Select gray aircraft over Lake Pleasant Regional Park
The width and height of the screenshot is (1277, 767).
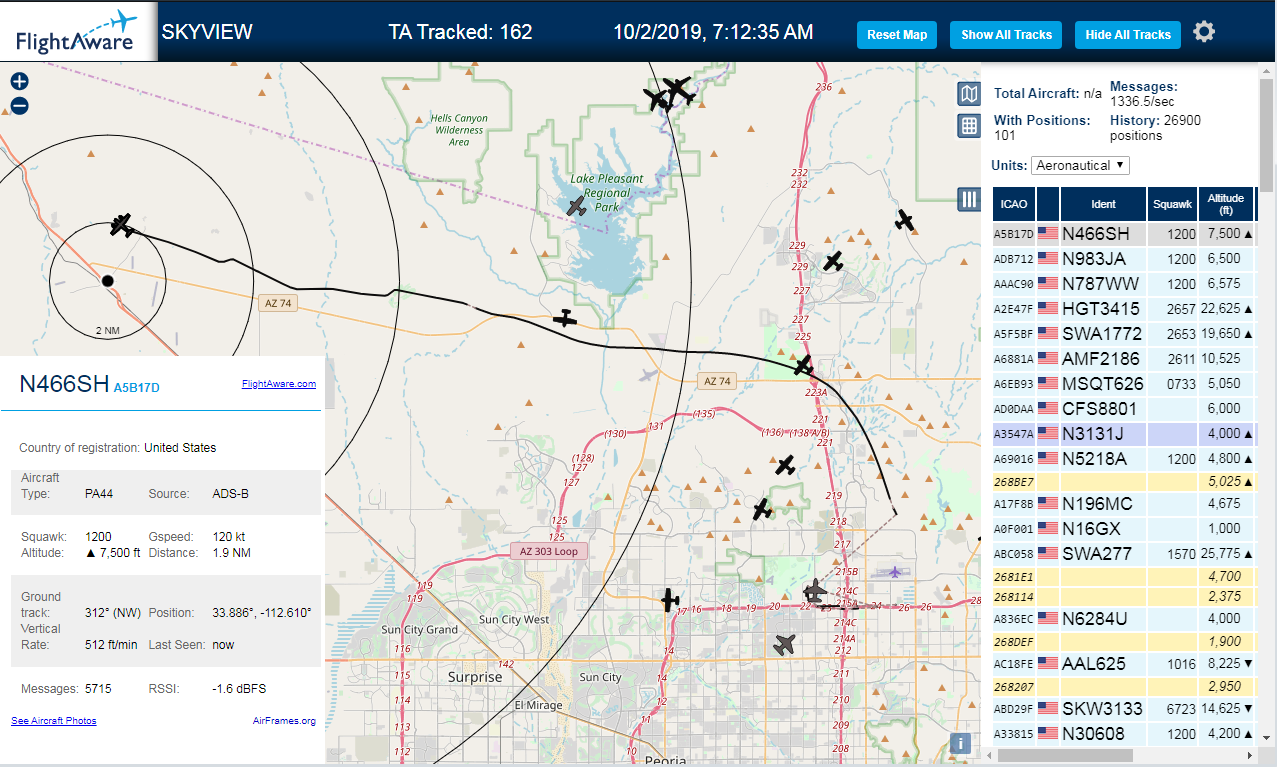[x=577, y=206]
